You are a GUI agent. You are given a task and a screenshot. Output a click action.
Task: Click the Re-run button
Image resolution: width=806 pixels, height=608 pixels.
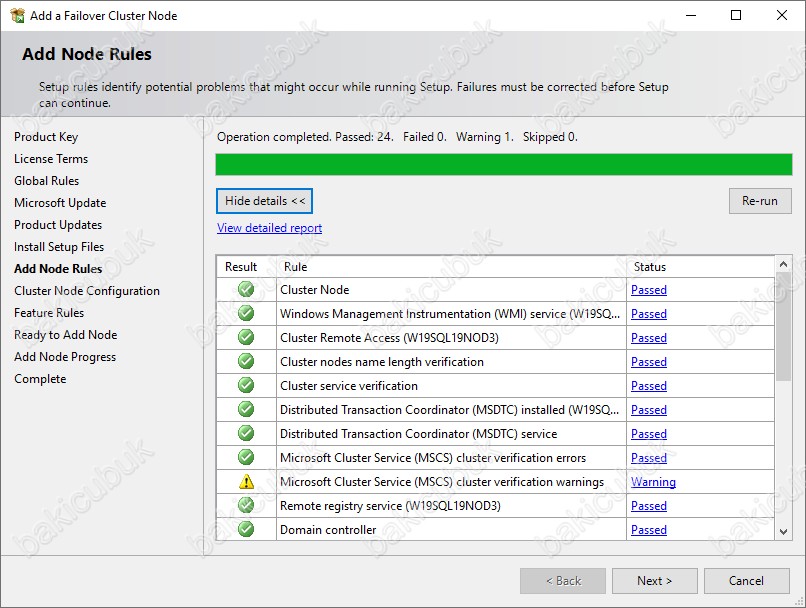(x=760, y=201)
